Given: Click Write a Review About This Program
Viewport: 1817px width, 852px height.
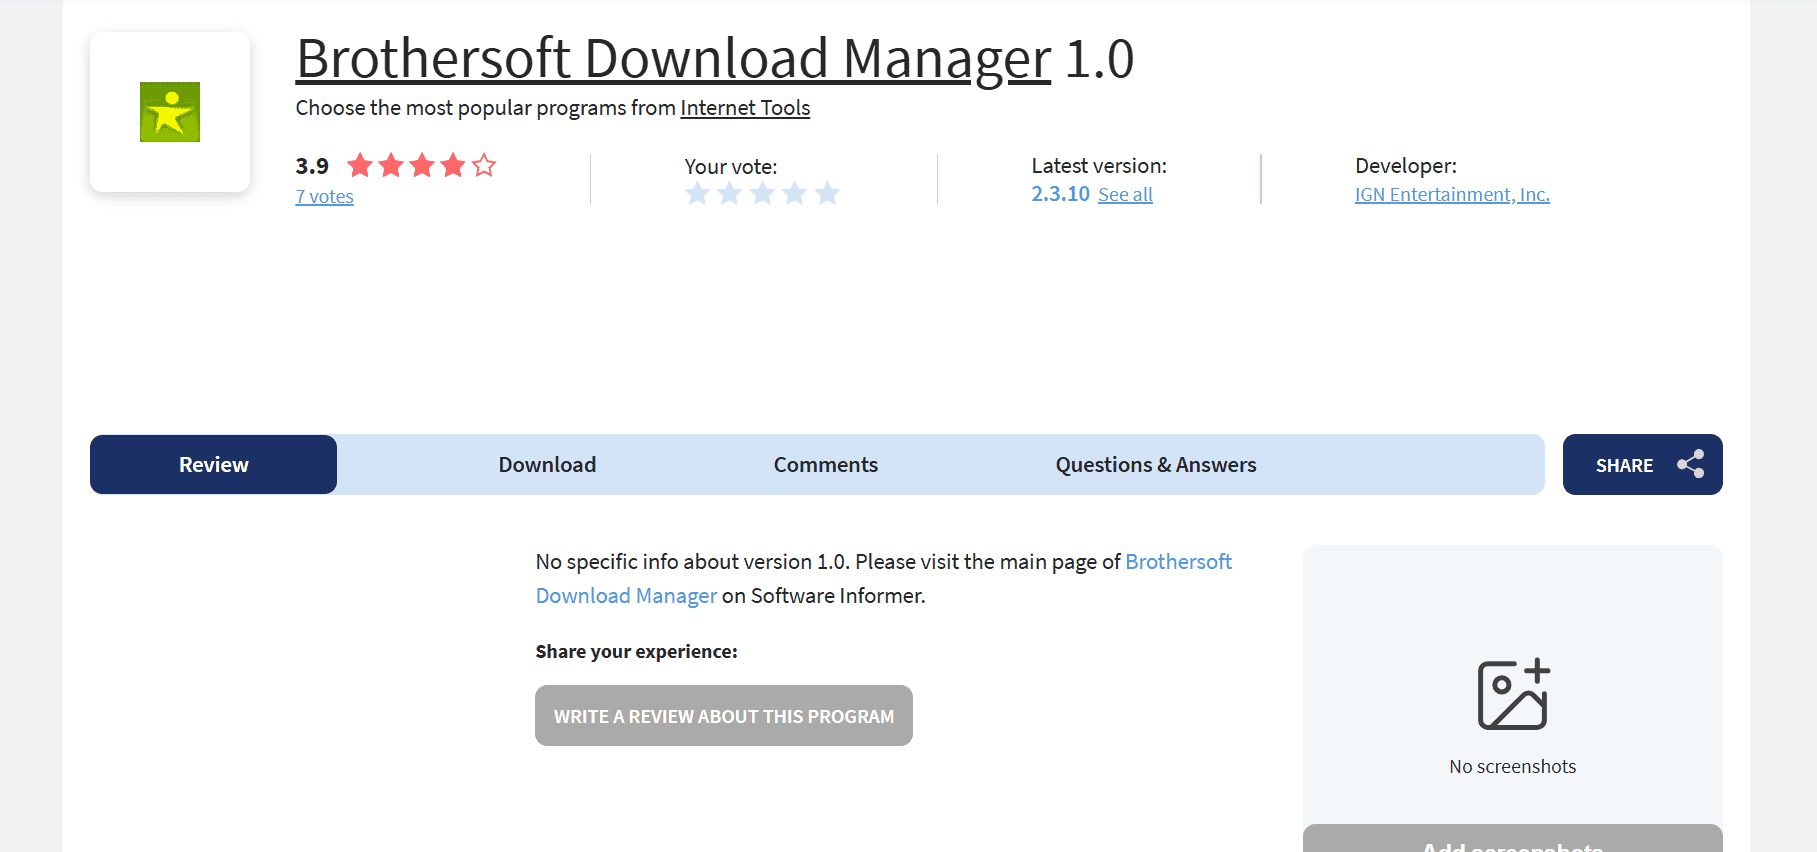Looking at the screenshot, I should click(x=723, y=716).
